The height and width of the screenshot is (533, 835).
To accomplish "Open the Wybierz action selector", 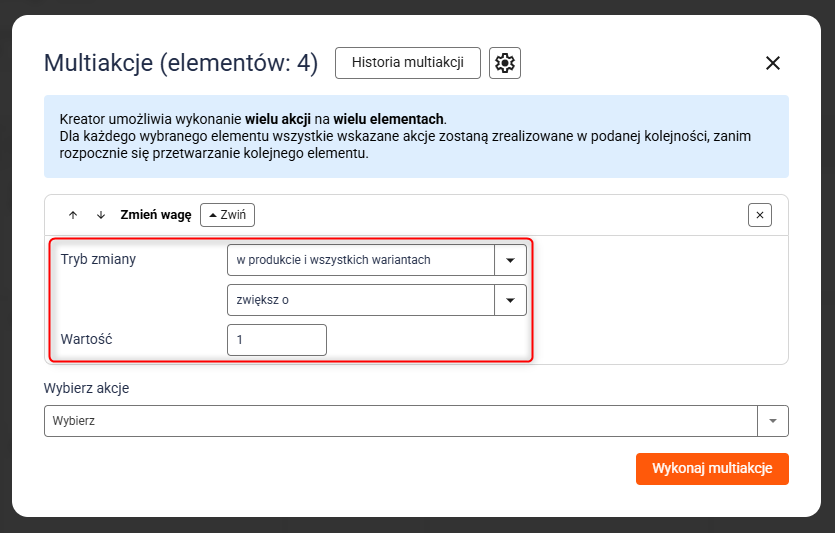I will (400, 421).
